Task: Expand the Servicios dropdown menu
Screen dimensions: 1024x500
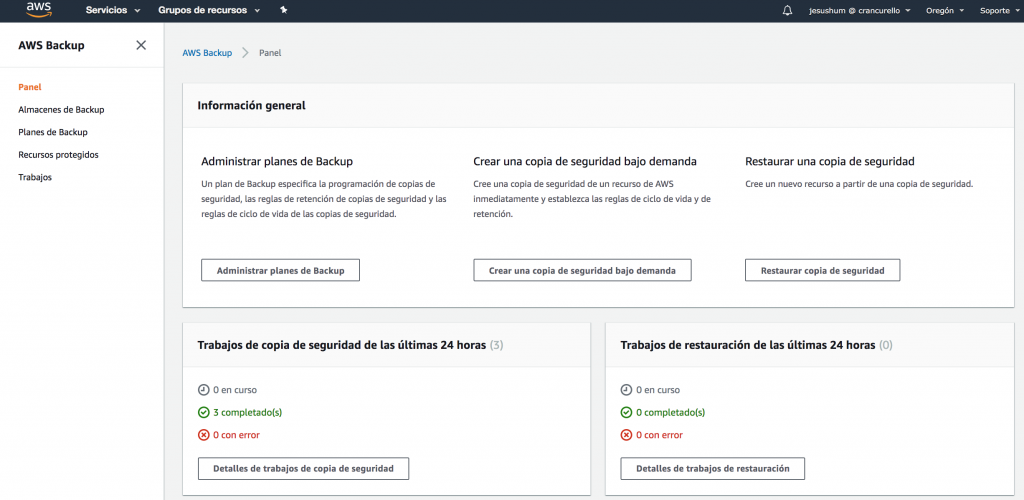Action: click(111, 10)
